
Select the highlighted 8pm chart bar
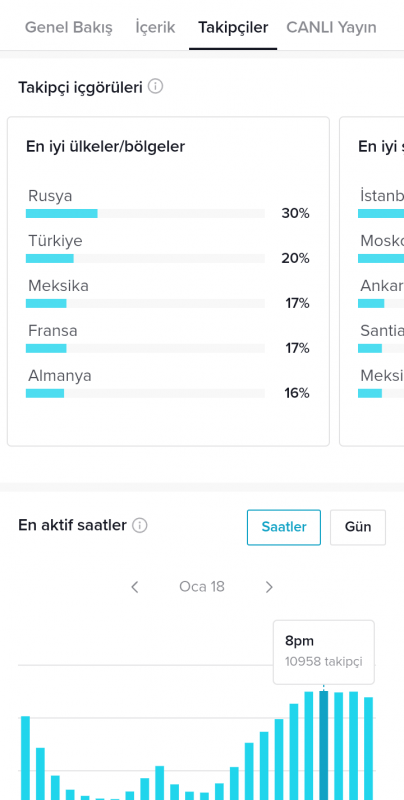click(x=323, y=745)
